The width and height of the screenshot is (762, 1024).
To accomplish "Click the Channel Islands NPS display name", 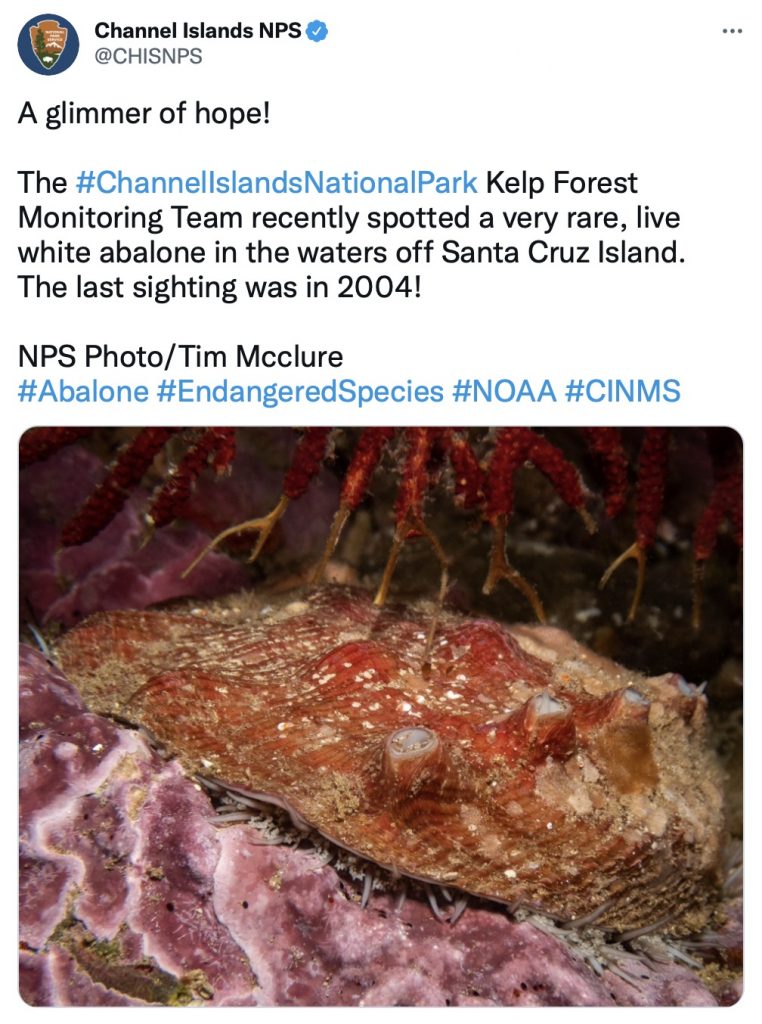I will click(x=197, y=31).
